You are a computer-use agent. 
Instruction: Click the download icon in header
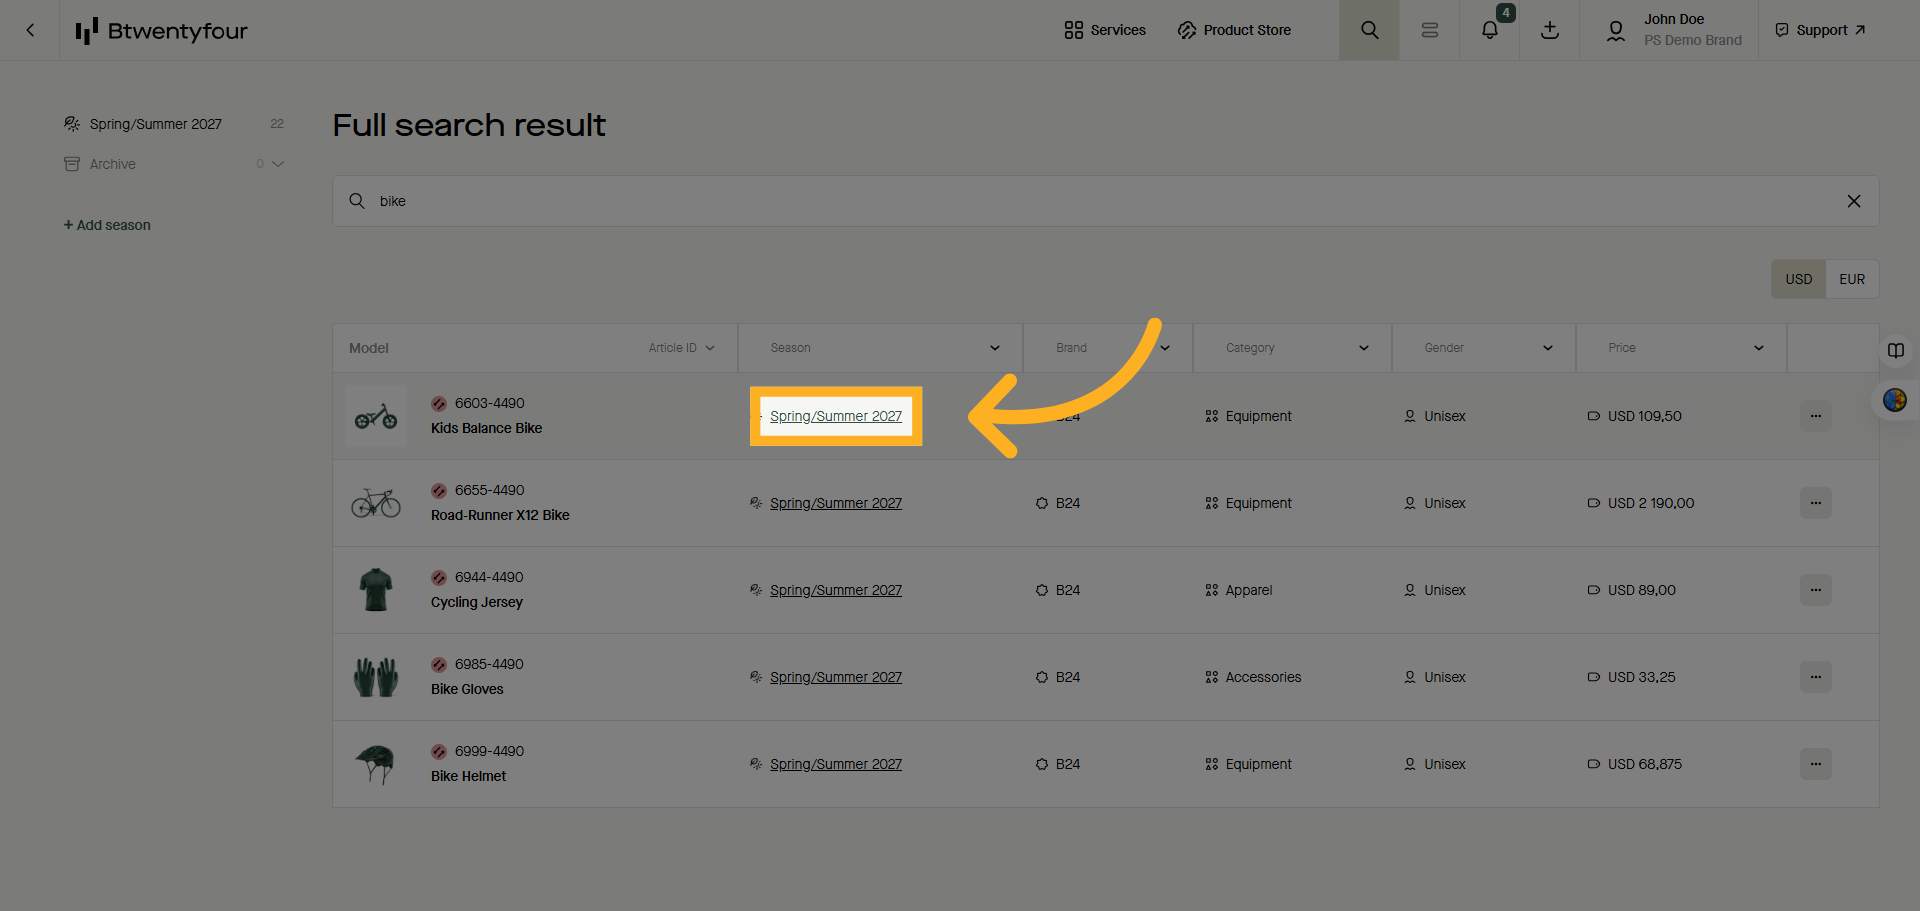point(1549,30)
